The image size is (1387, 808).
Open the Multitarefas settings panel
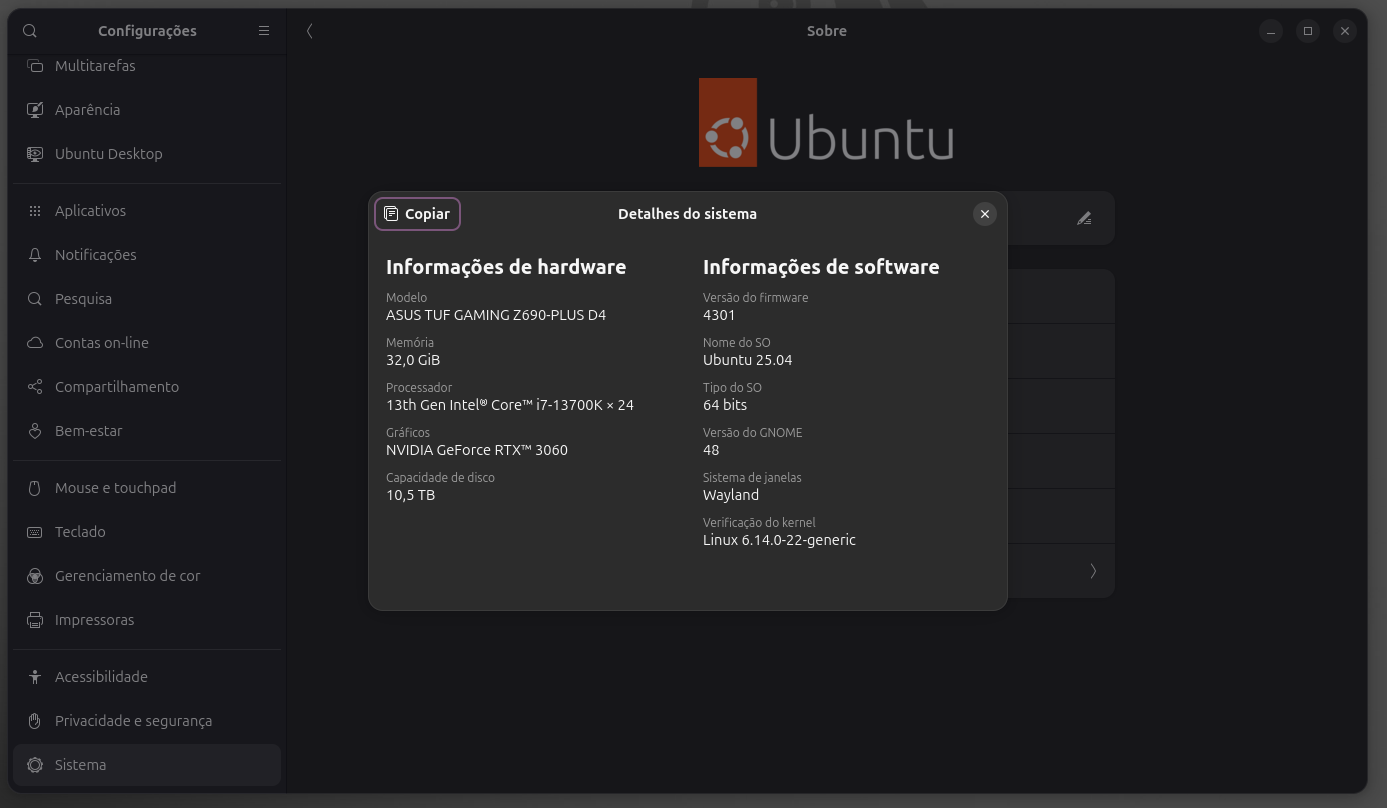tap(147, 66)
